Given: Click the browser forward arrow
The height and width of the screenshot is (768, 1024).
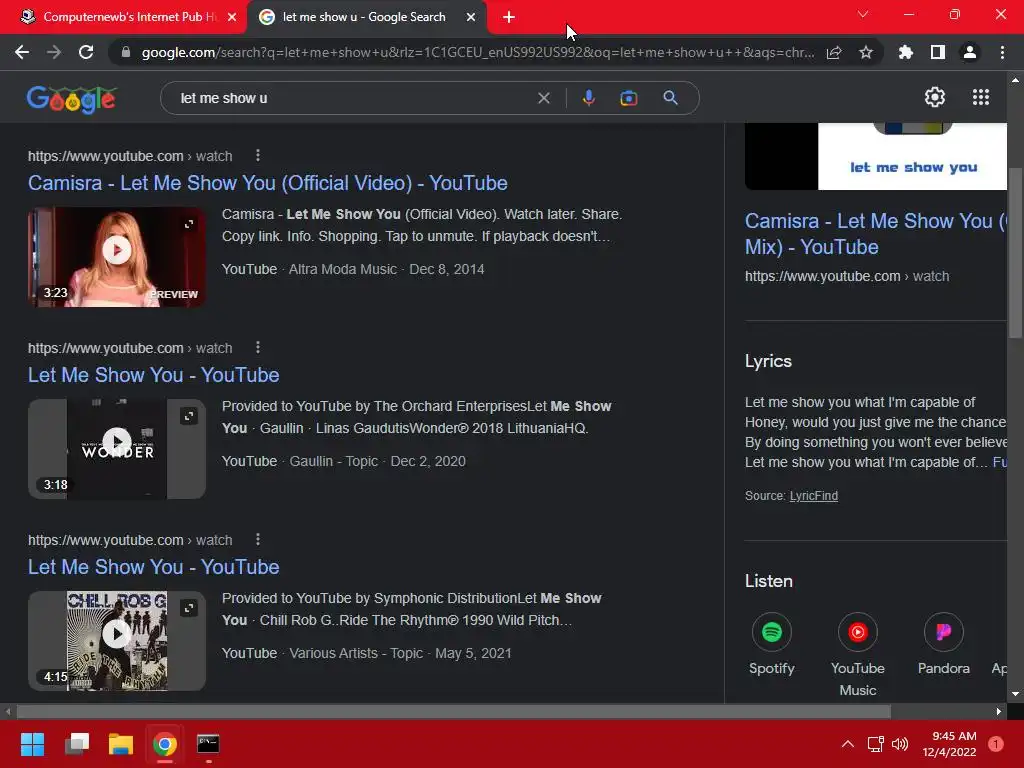Looking at the screenshot, I should coord(54,52).
